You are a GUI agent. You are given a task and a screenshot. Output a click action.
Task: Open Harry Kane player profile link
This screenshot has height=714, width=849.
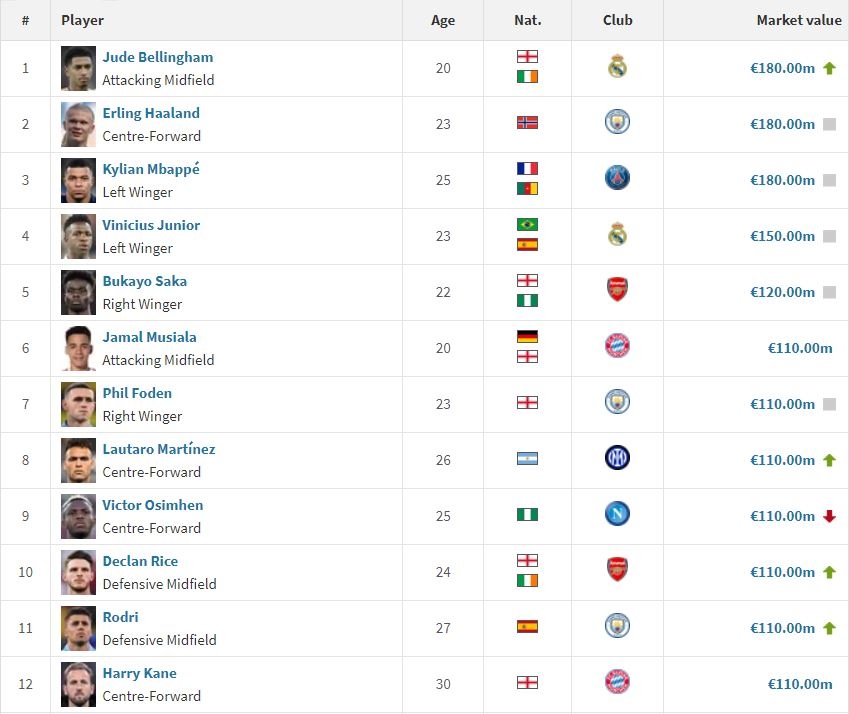(140, 673)
